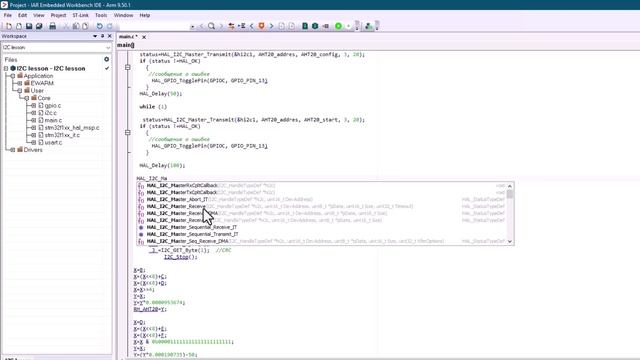Click the Replace icon in toolbar
The image size is (640, 360).
point(231,26)
